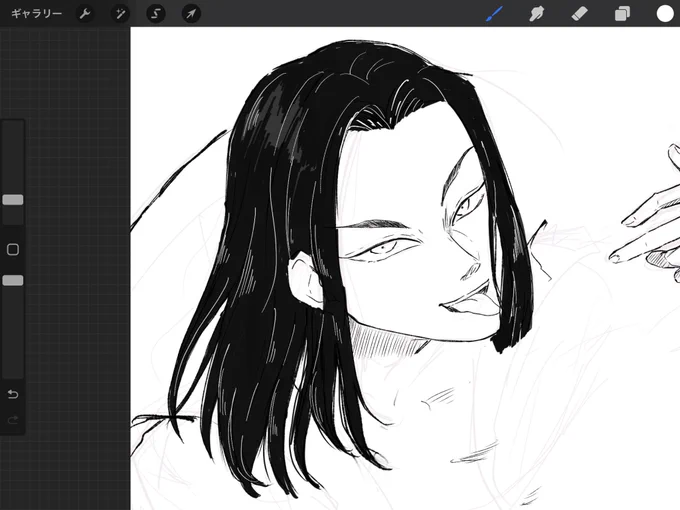Activate the Selection S-shaped tool
This screenshot has height=510, width=680.
[156, 14]
